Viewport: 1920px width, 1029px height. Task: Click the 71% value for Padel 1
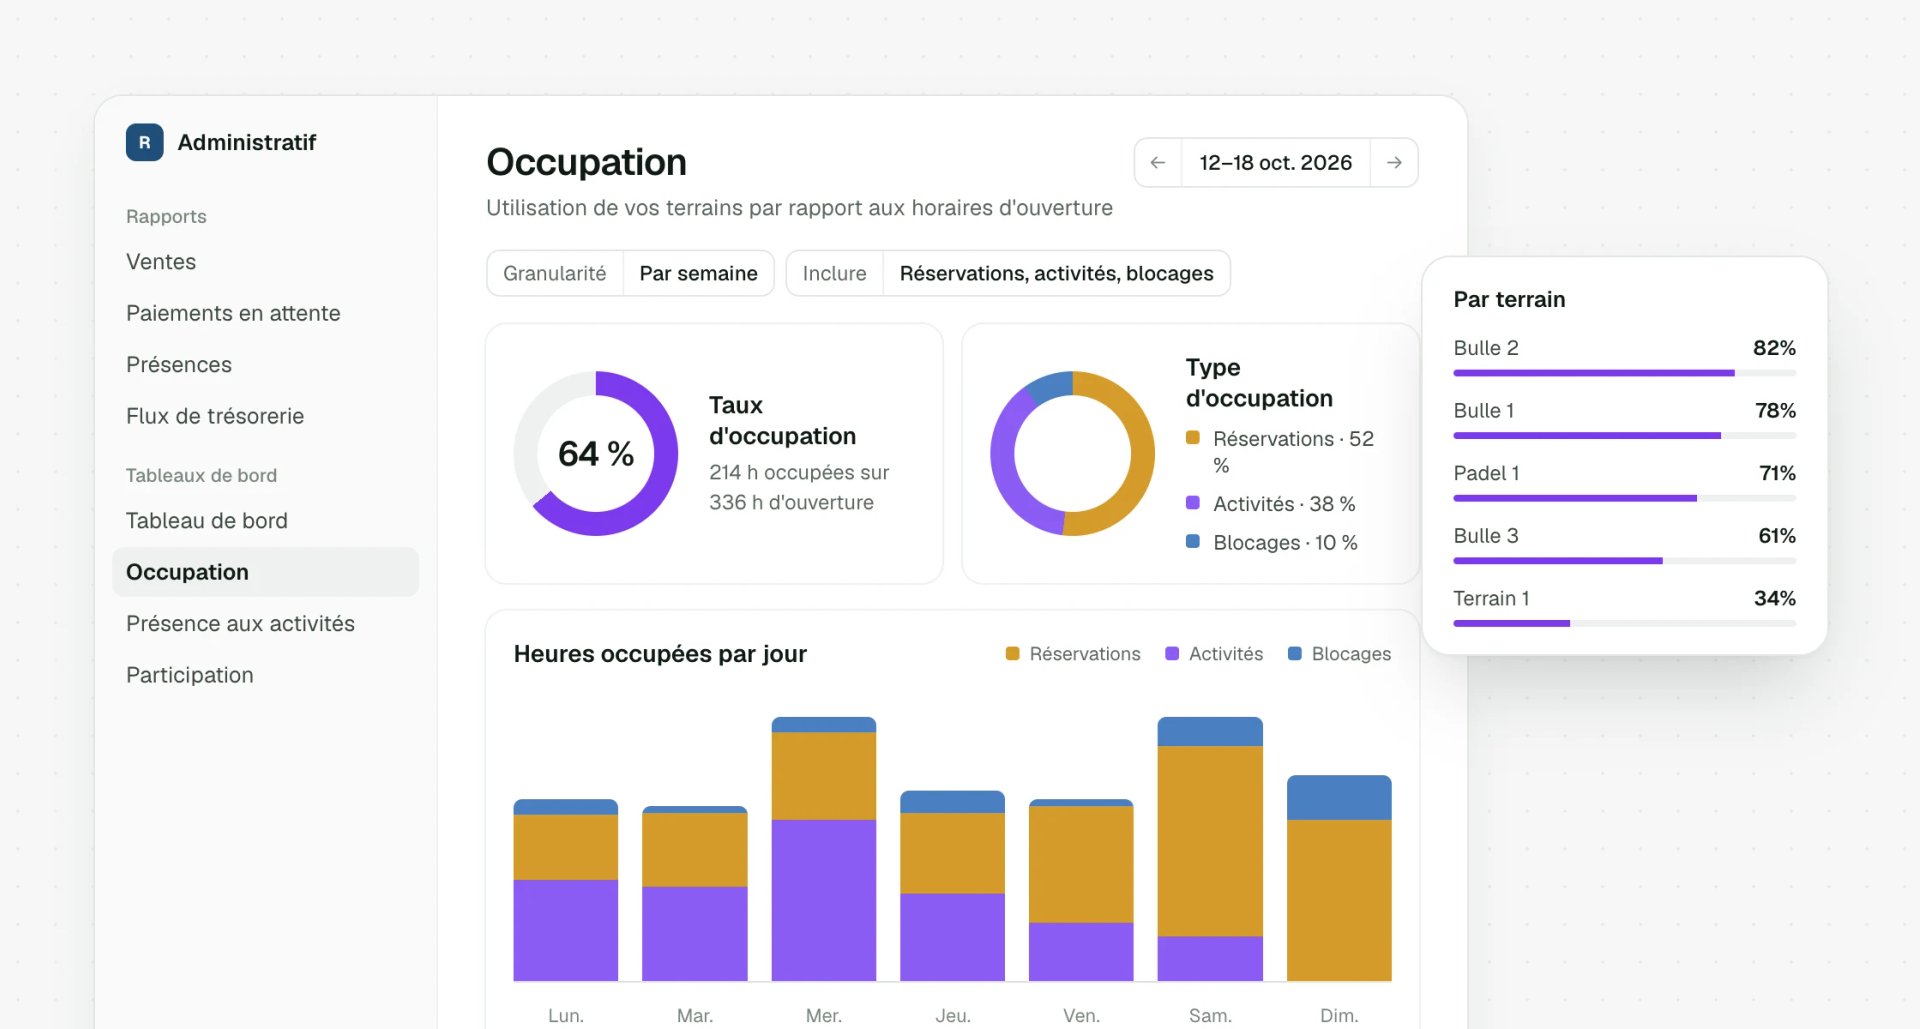pos(1777,473)
